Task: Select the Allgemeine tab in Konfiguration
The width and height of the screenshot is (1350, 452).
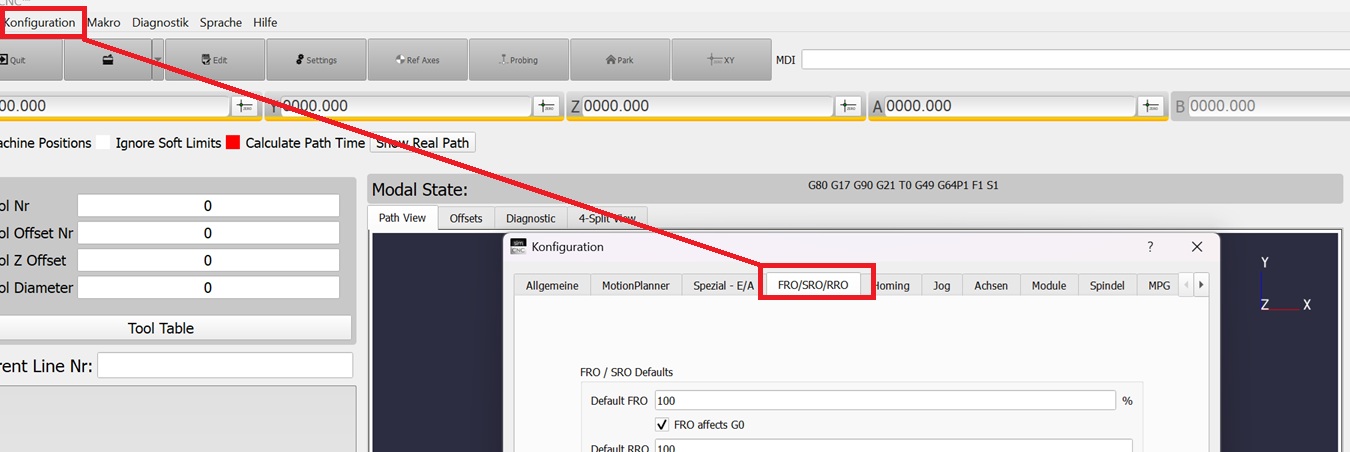Action: coord(552,285)
